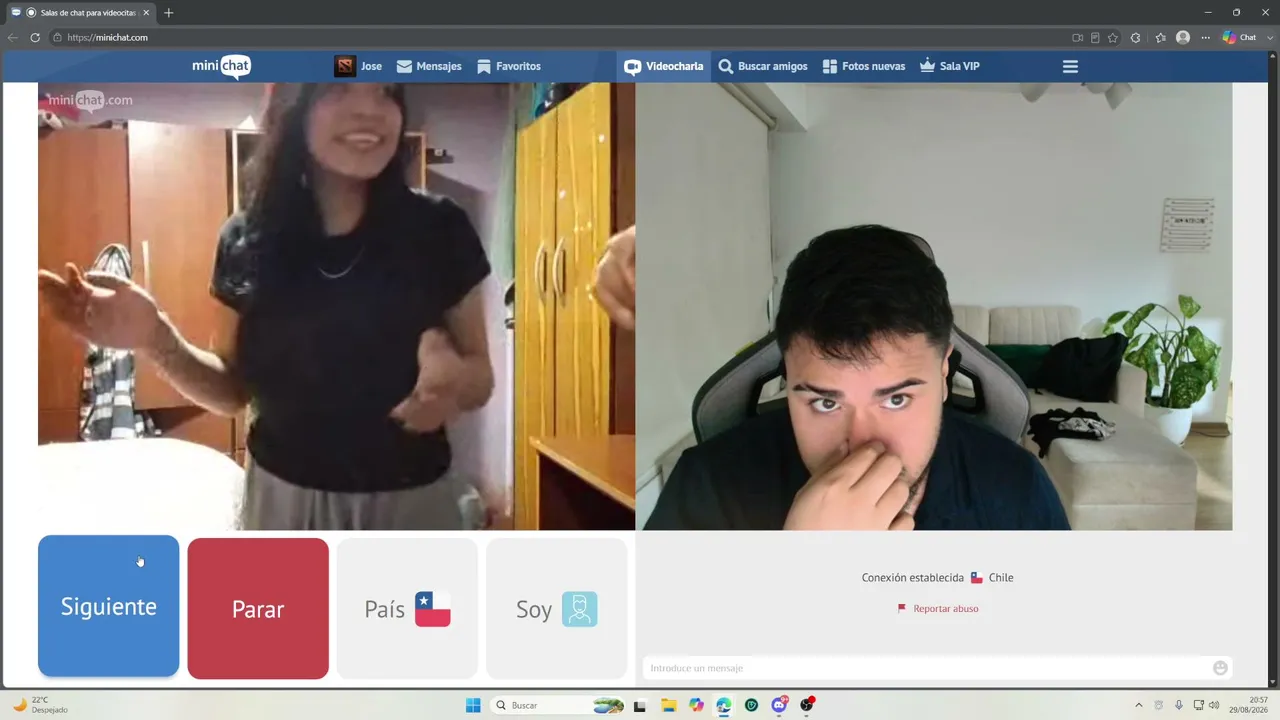The width and height of the screenshot is (1280, 720).
Task: Open File Explorer from the taskbar
Action: [668, 705]
